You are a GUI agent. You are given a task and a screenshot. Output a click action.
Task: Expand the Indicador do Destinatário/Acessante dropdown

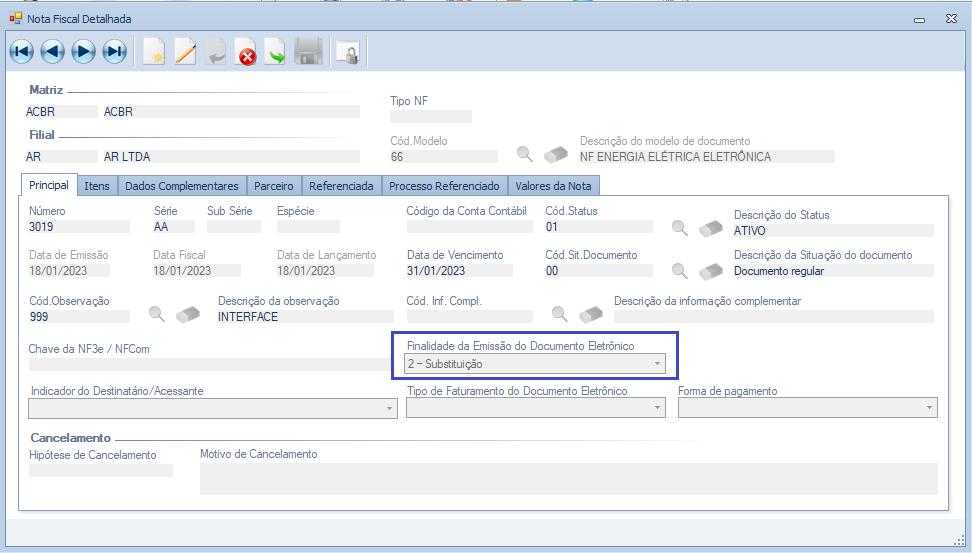point(389,408)
